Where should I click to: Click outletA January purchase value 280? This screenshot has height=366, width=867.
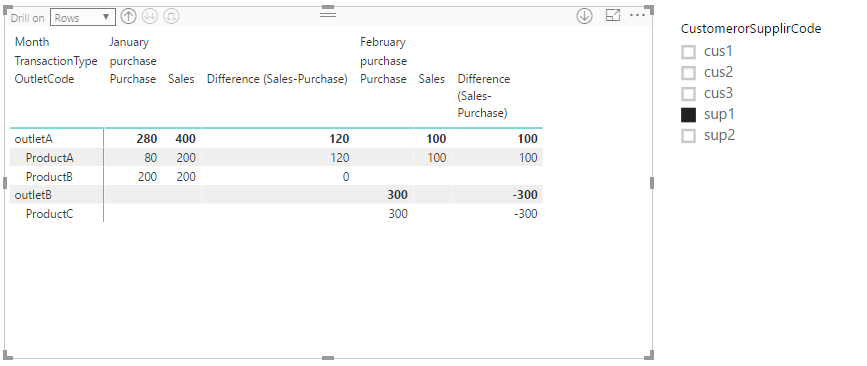[147, 139]
